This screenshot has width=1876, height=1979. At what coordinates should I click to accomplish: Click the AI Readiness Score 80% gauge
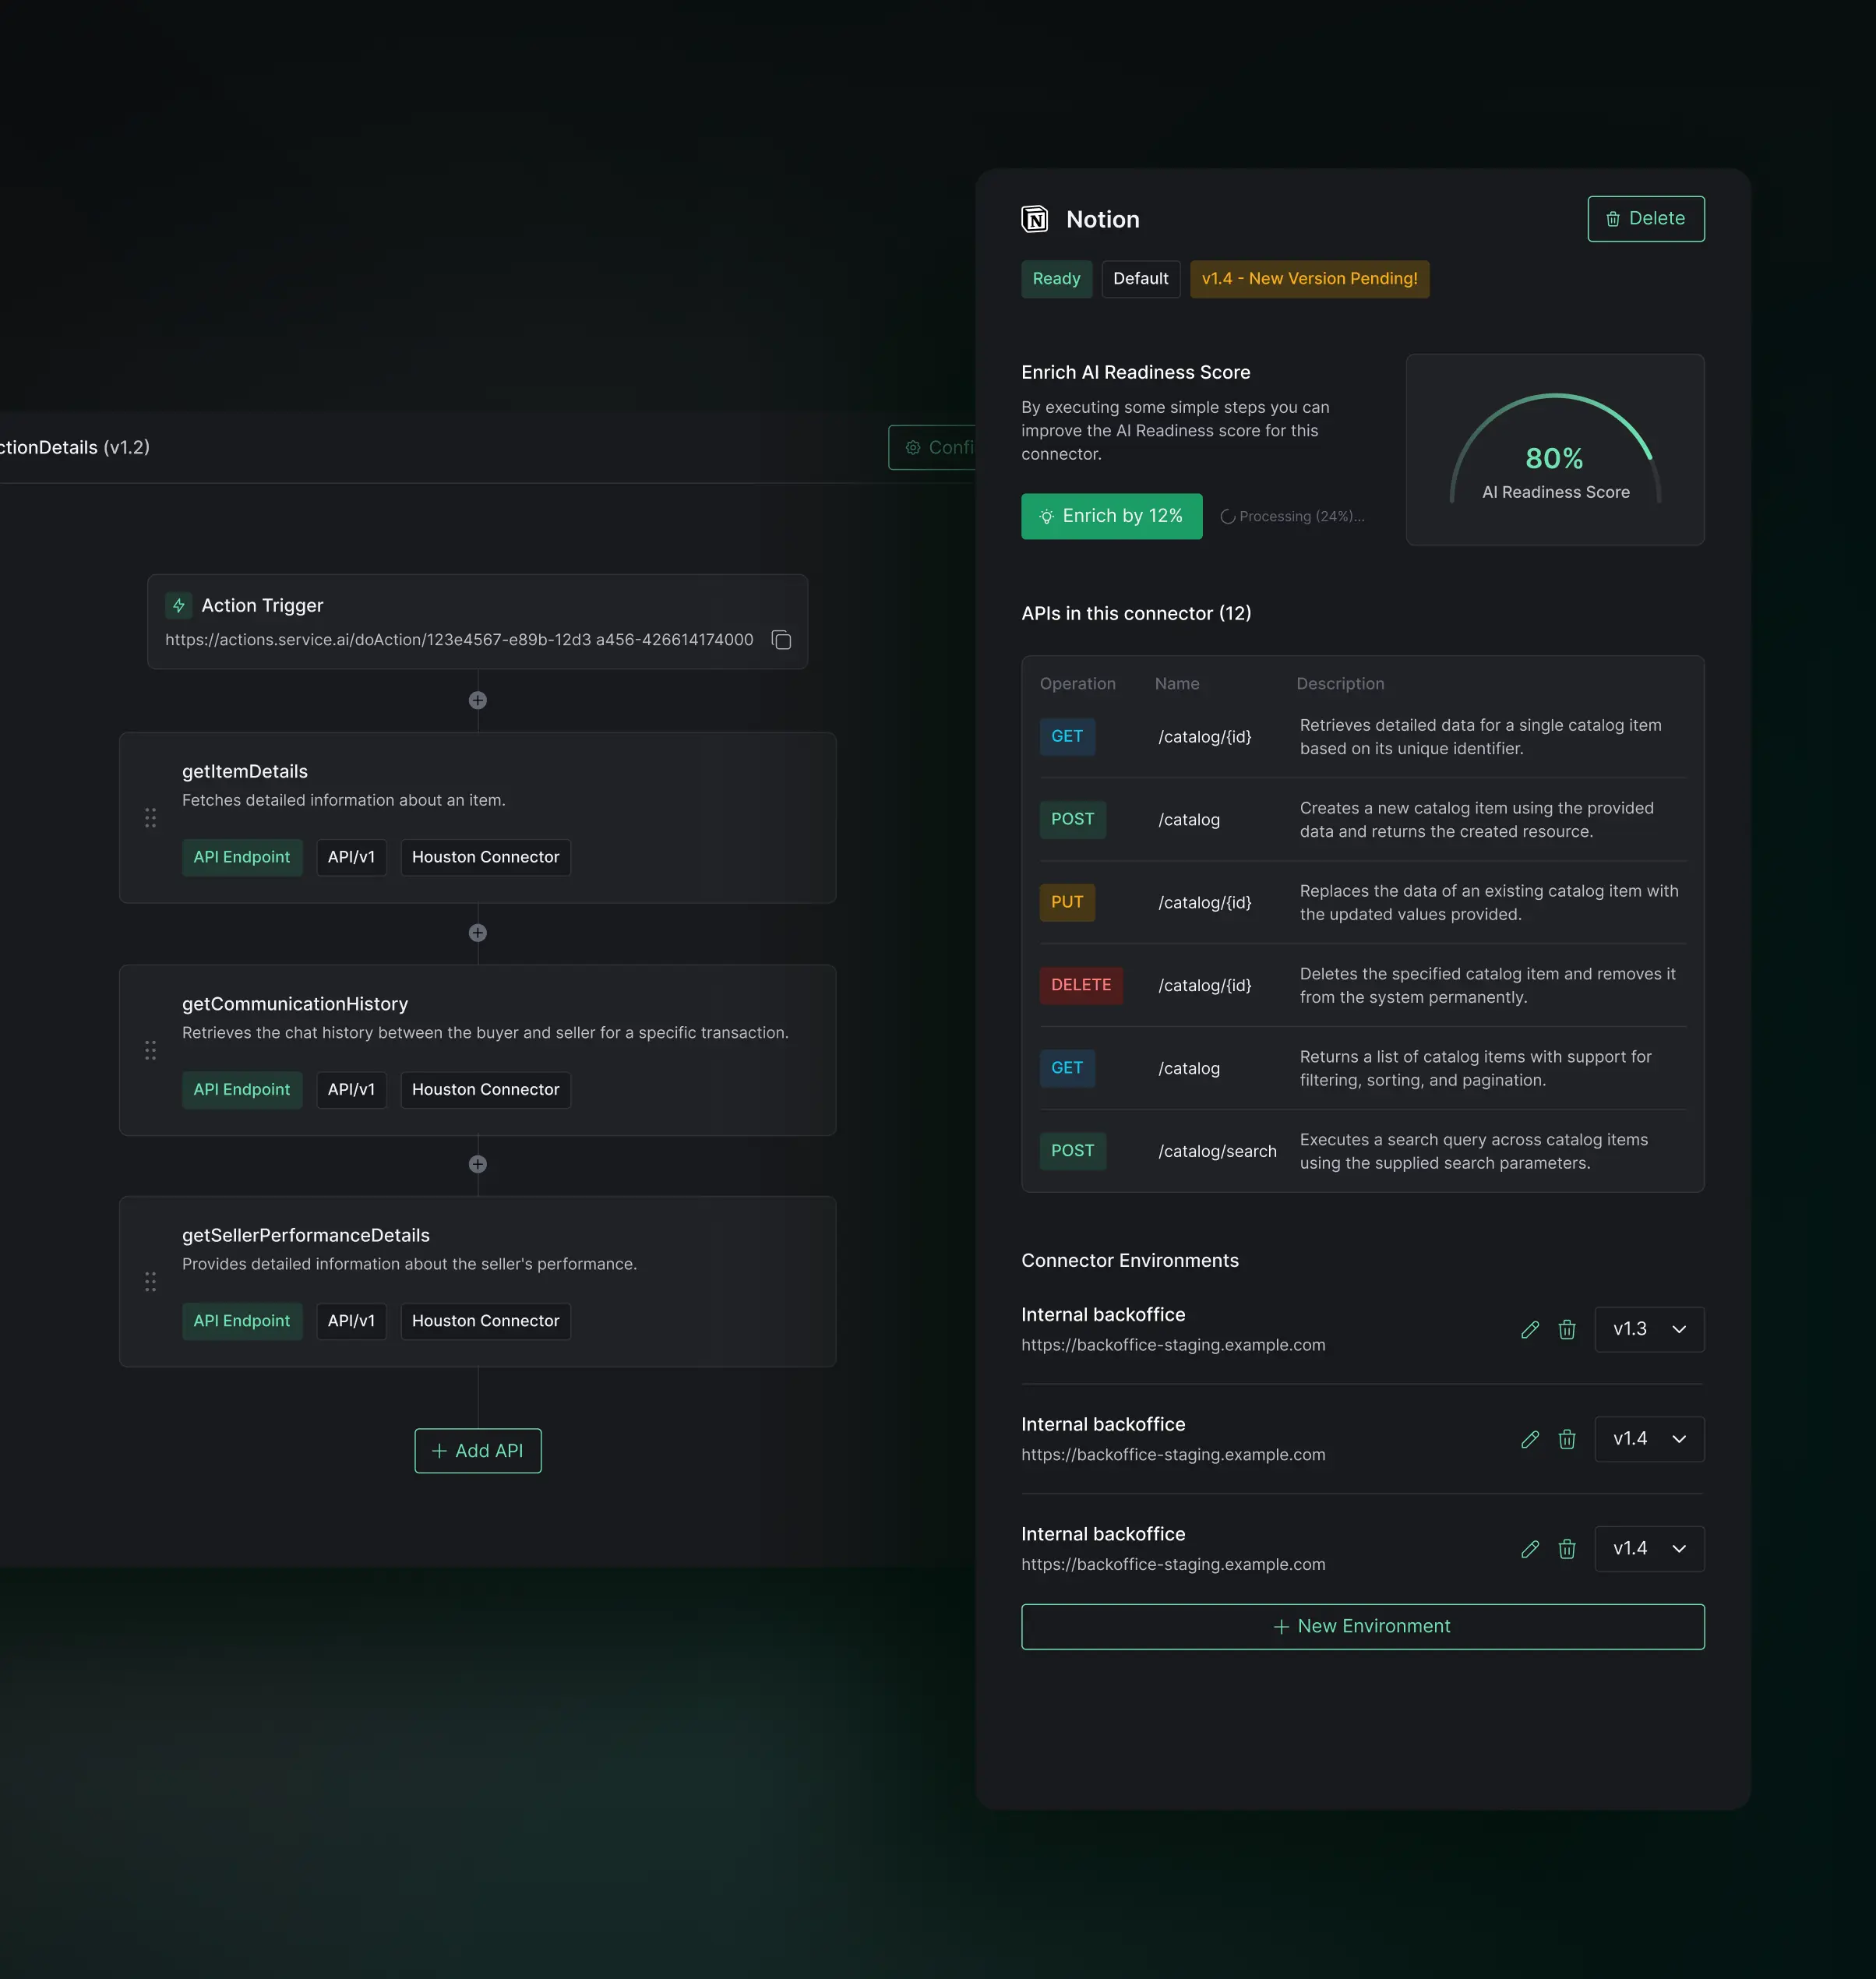tap(1555, 449)
